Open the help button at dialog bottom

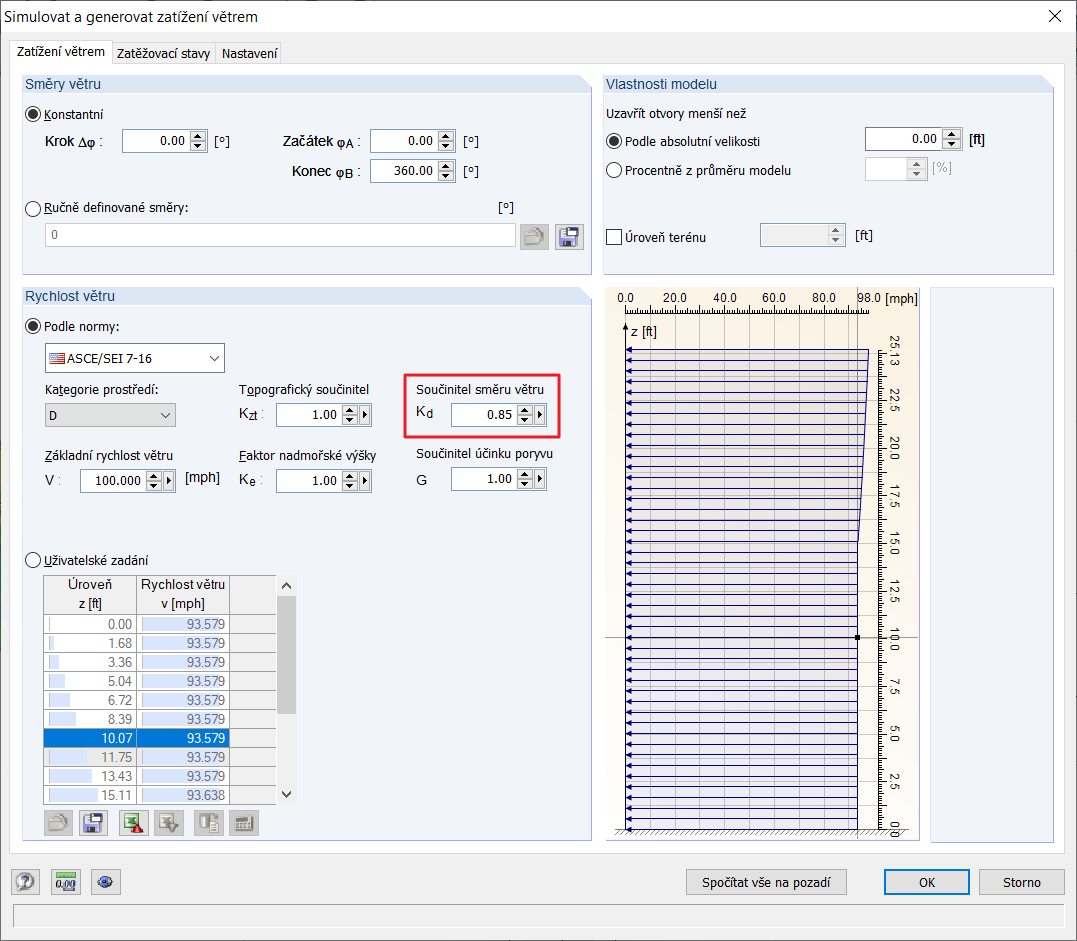click(25, 882)
